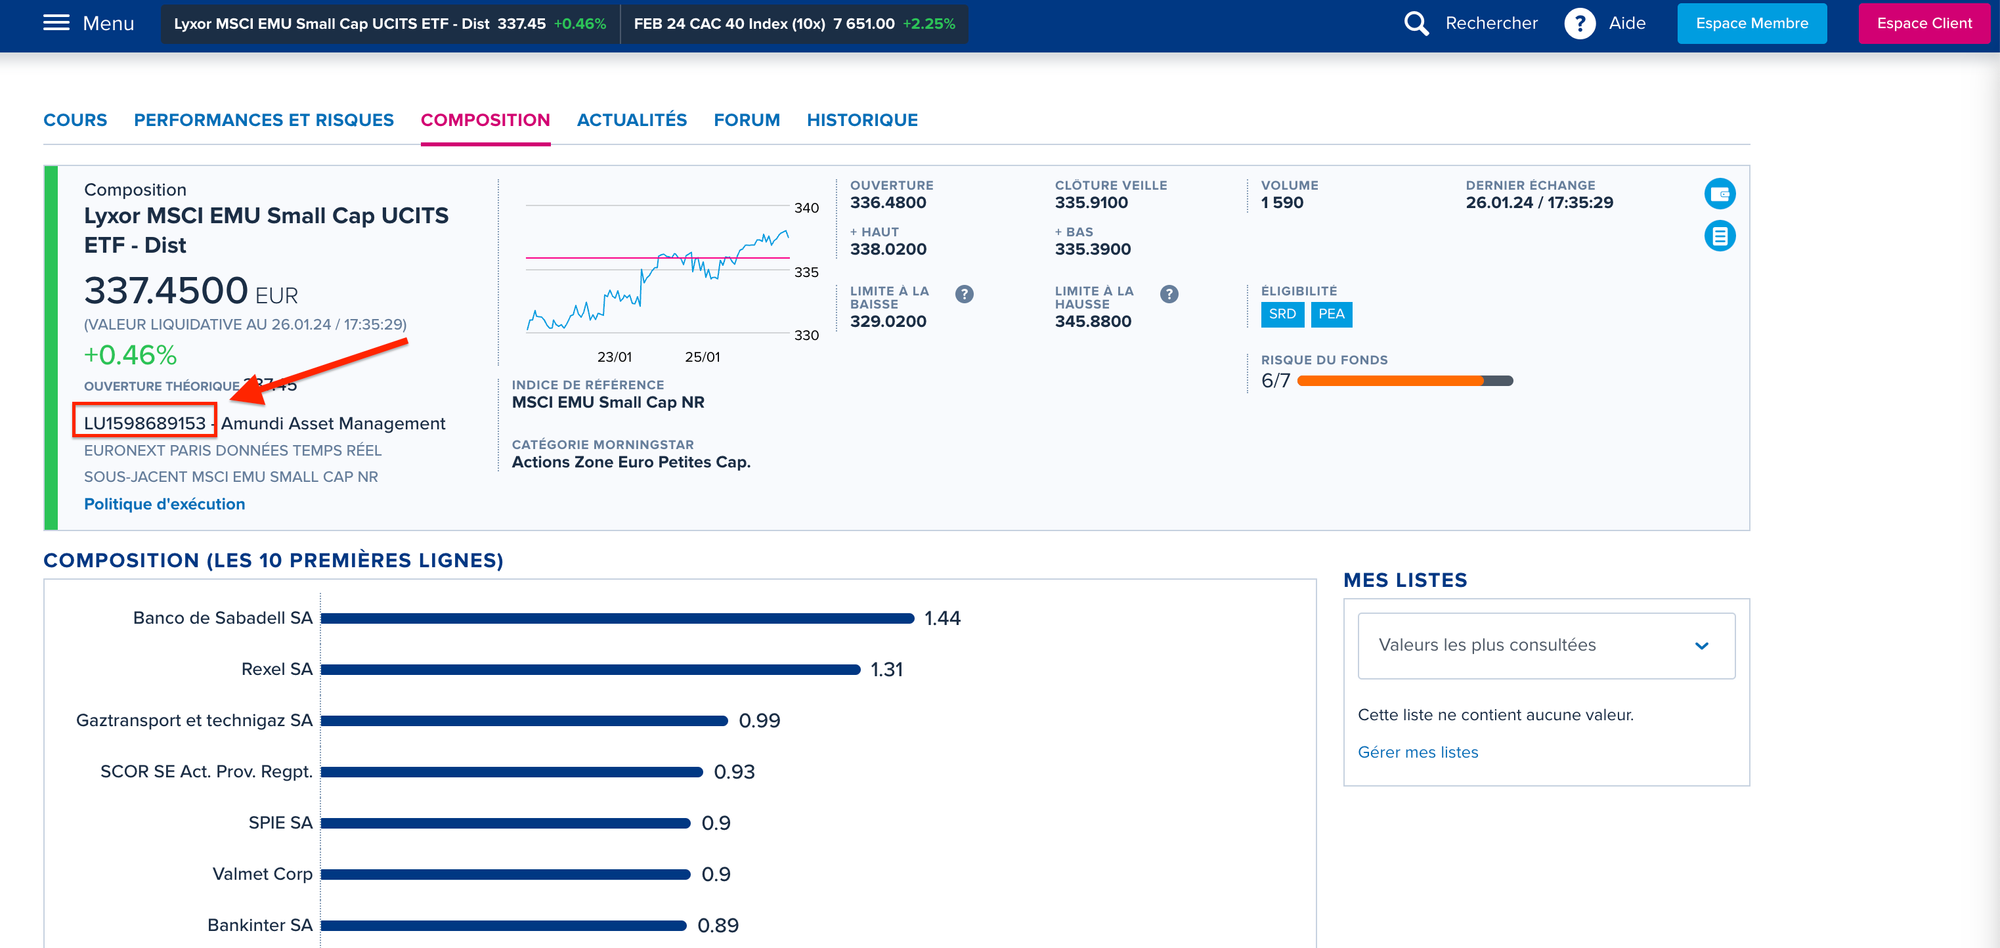
Task: Click Dernier échange timestamp 26.01.24
Action: point(1539,202)
